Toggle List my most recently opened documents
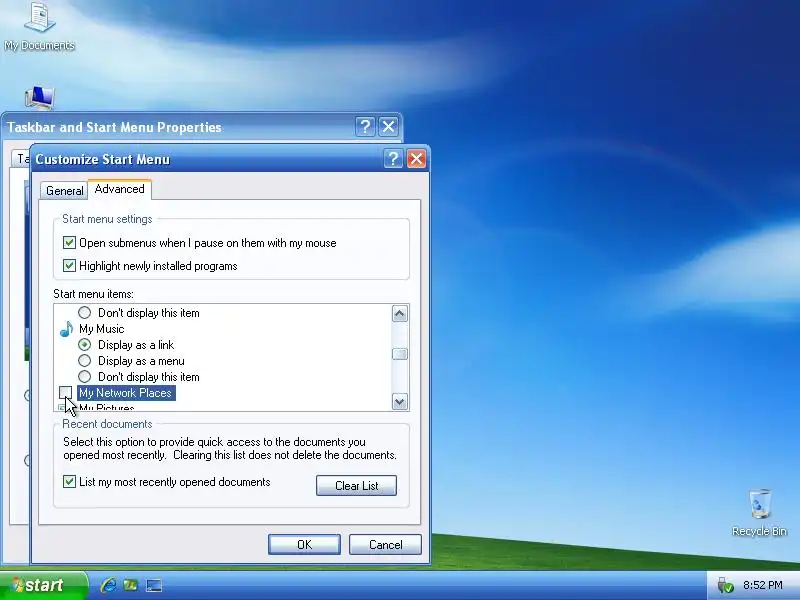This screenshot has height=600, width=800. (x=69, y=482)
